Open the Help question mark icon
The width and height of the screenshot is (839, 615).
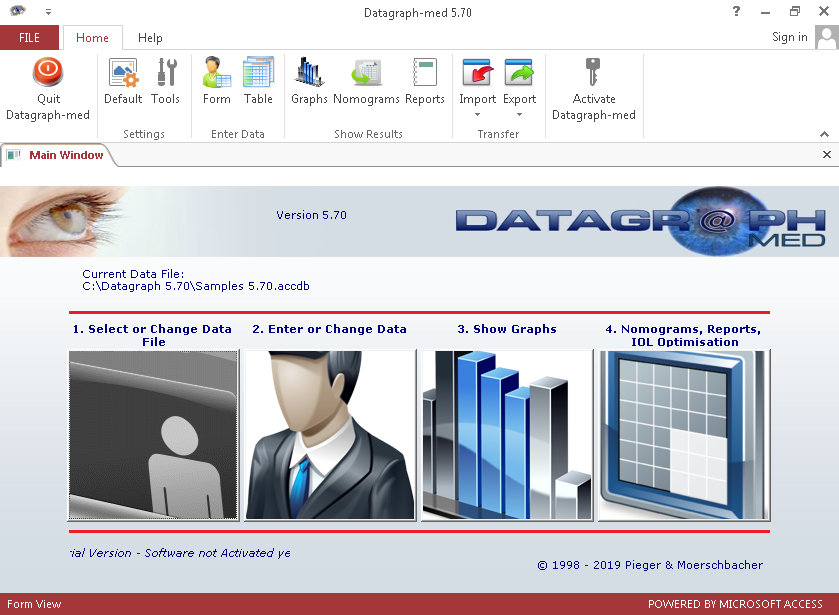737,11
